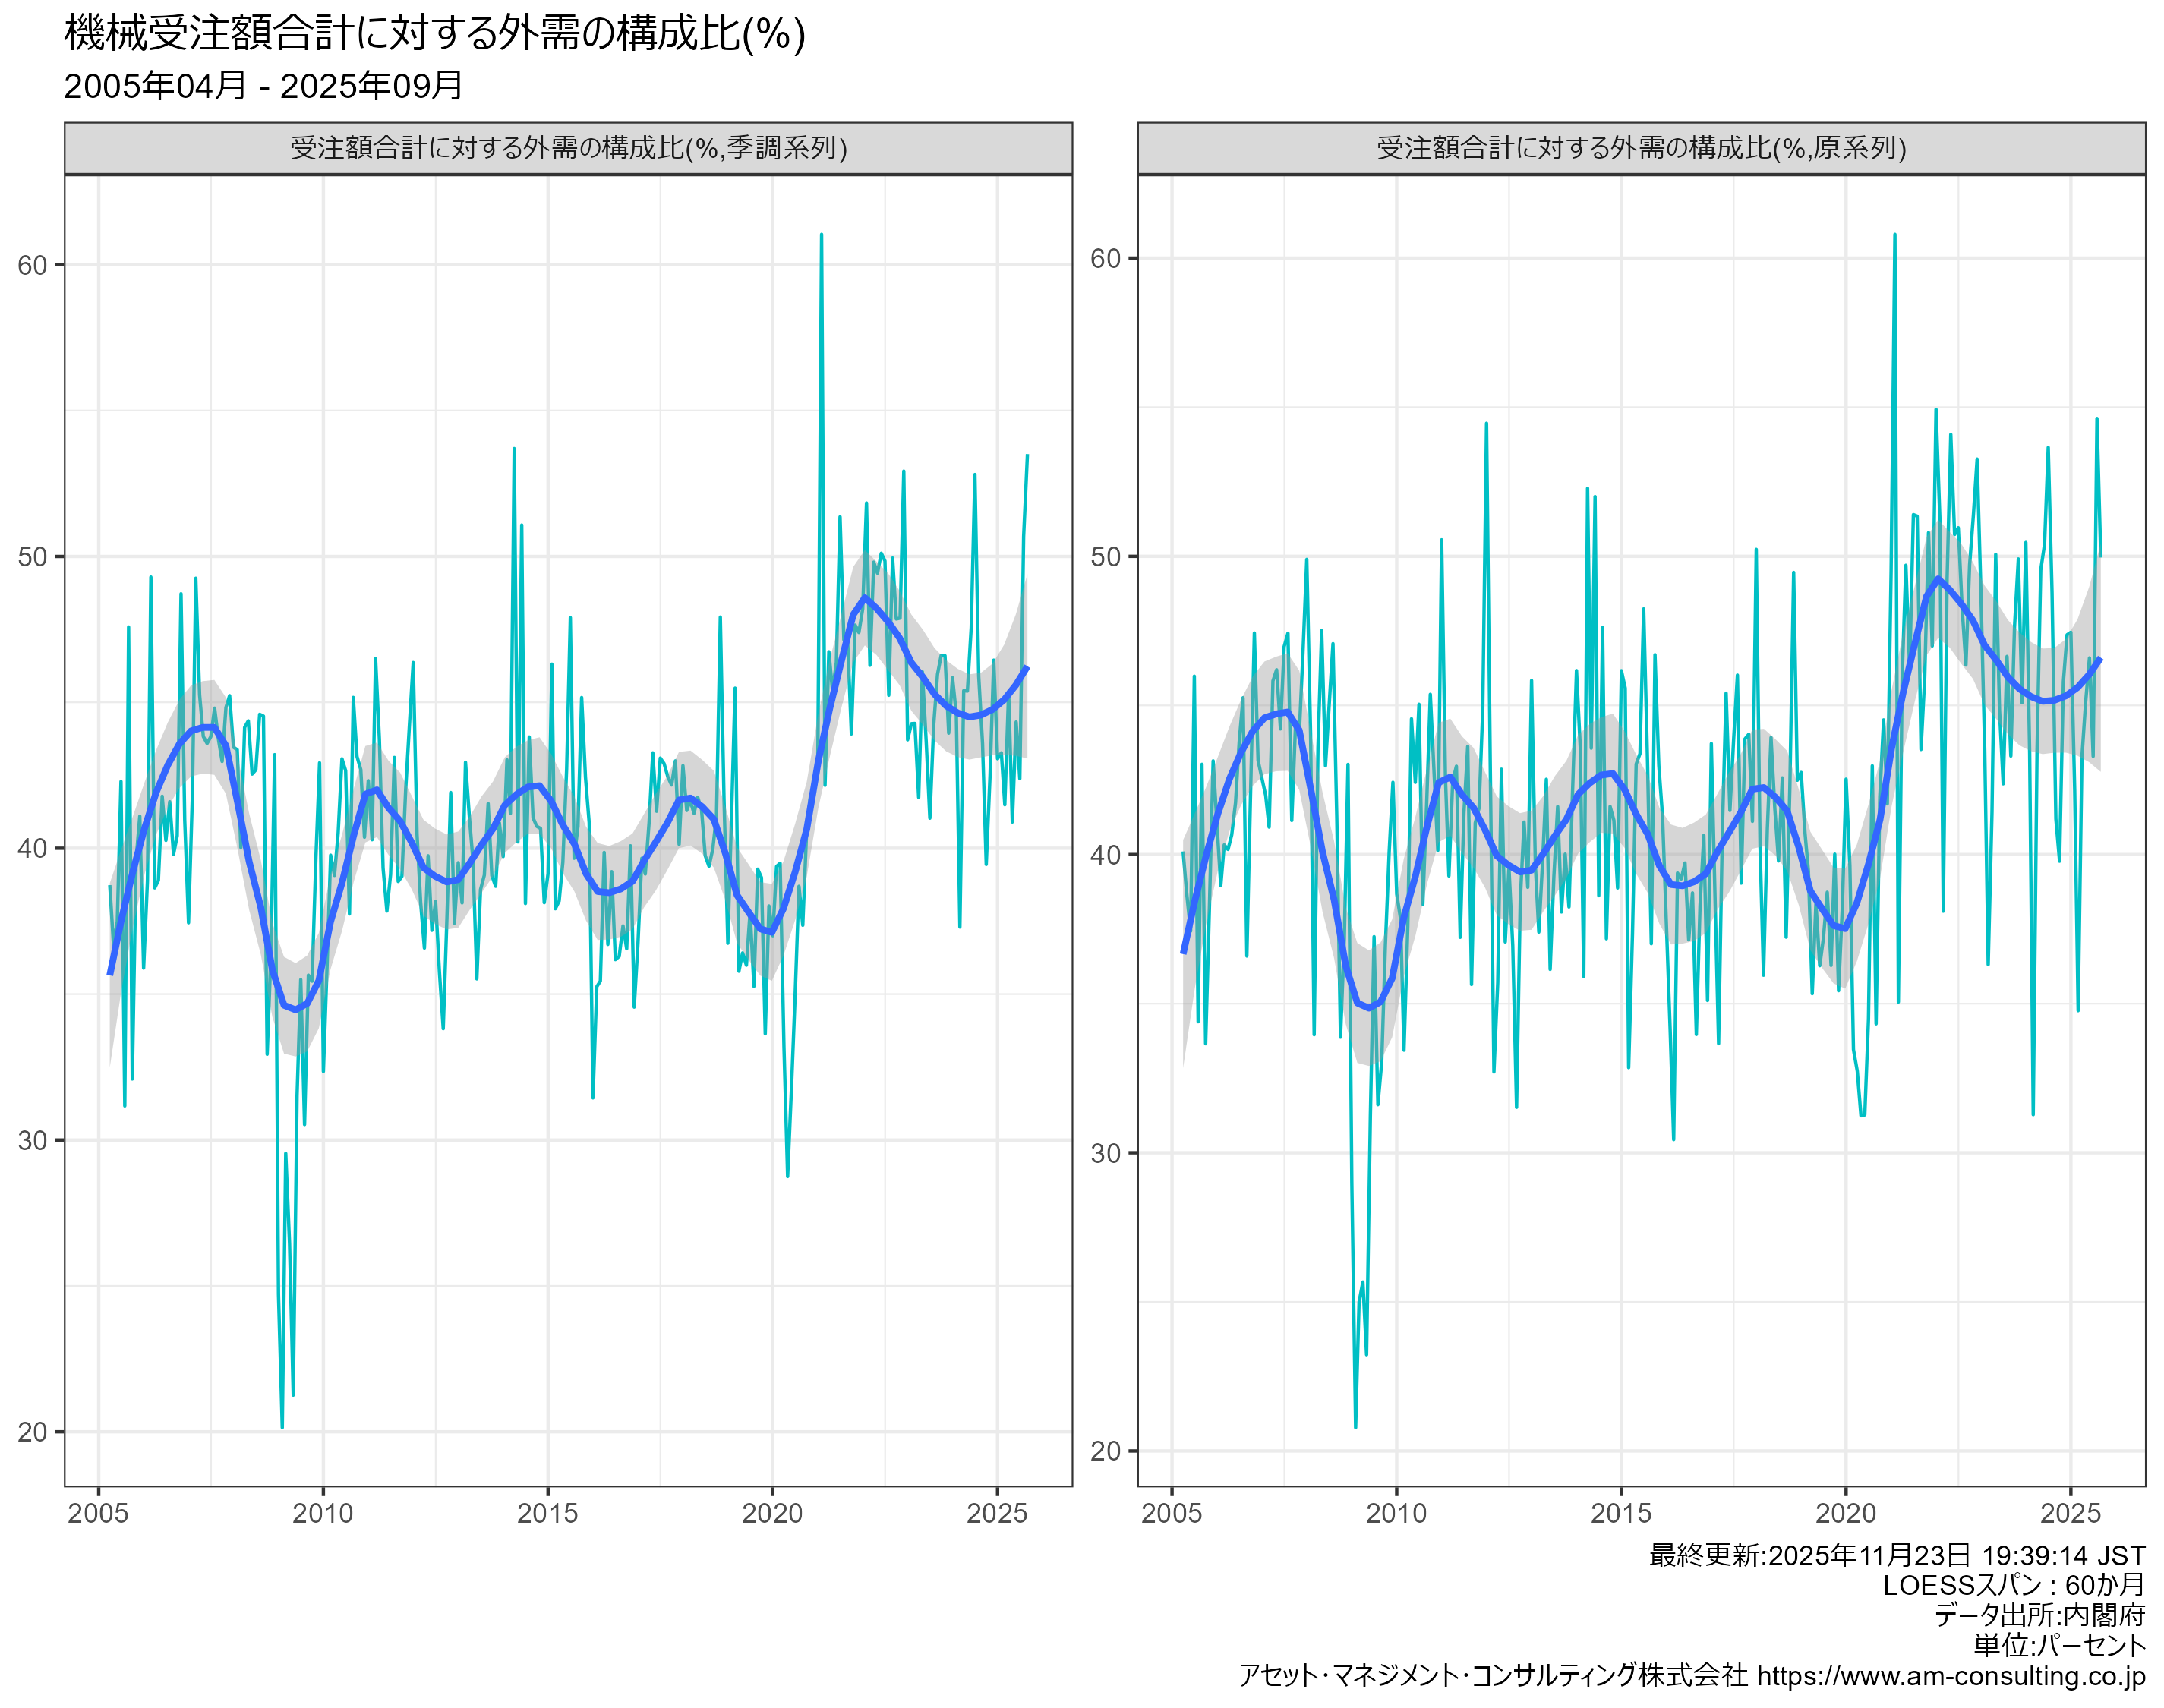Click the 60 y-axis label on left chart
The image size is (2164, 1708).
coord(33,265)
